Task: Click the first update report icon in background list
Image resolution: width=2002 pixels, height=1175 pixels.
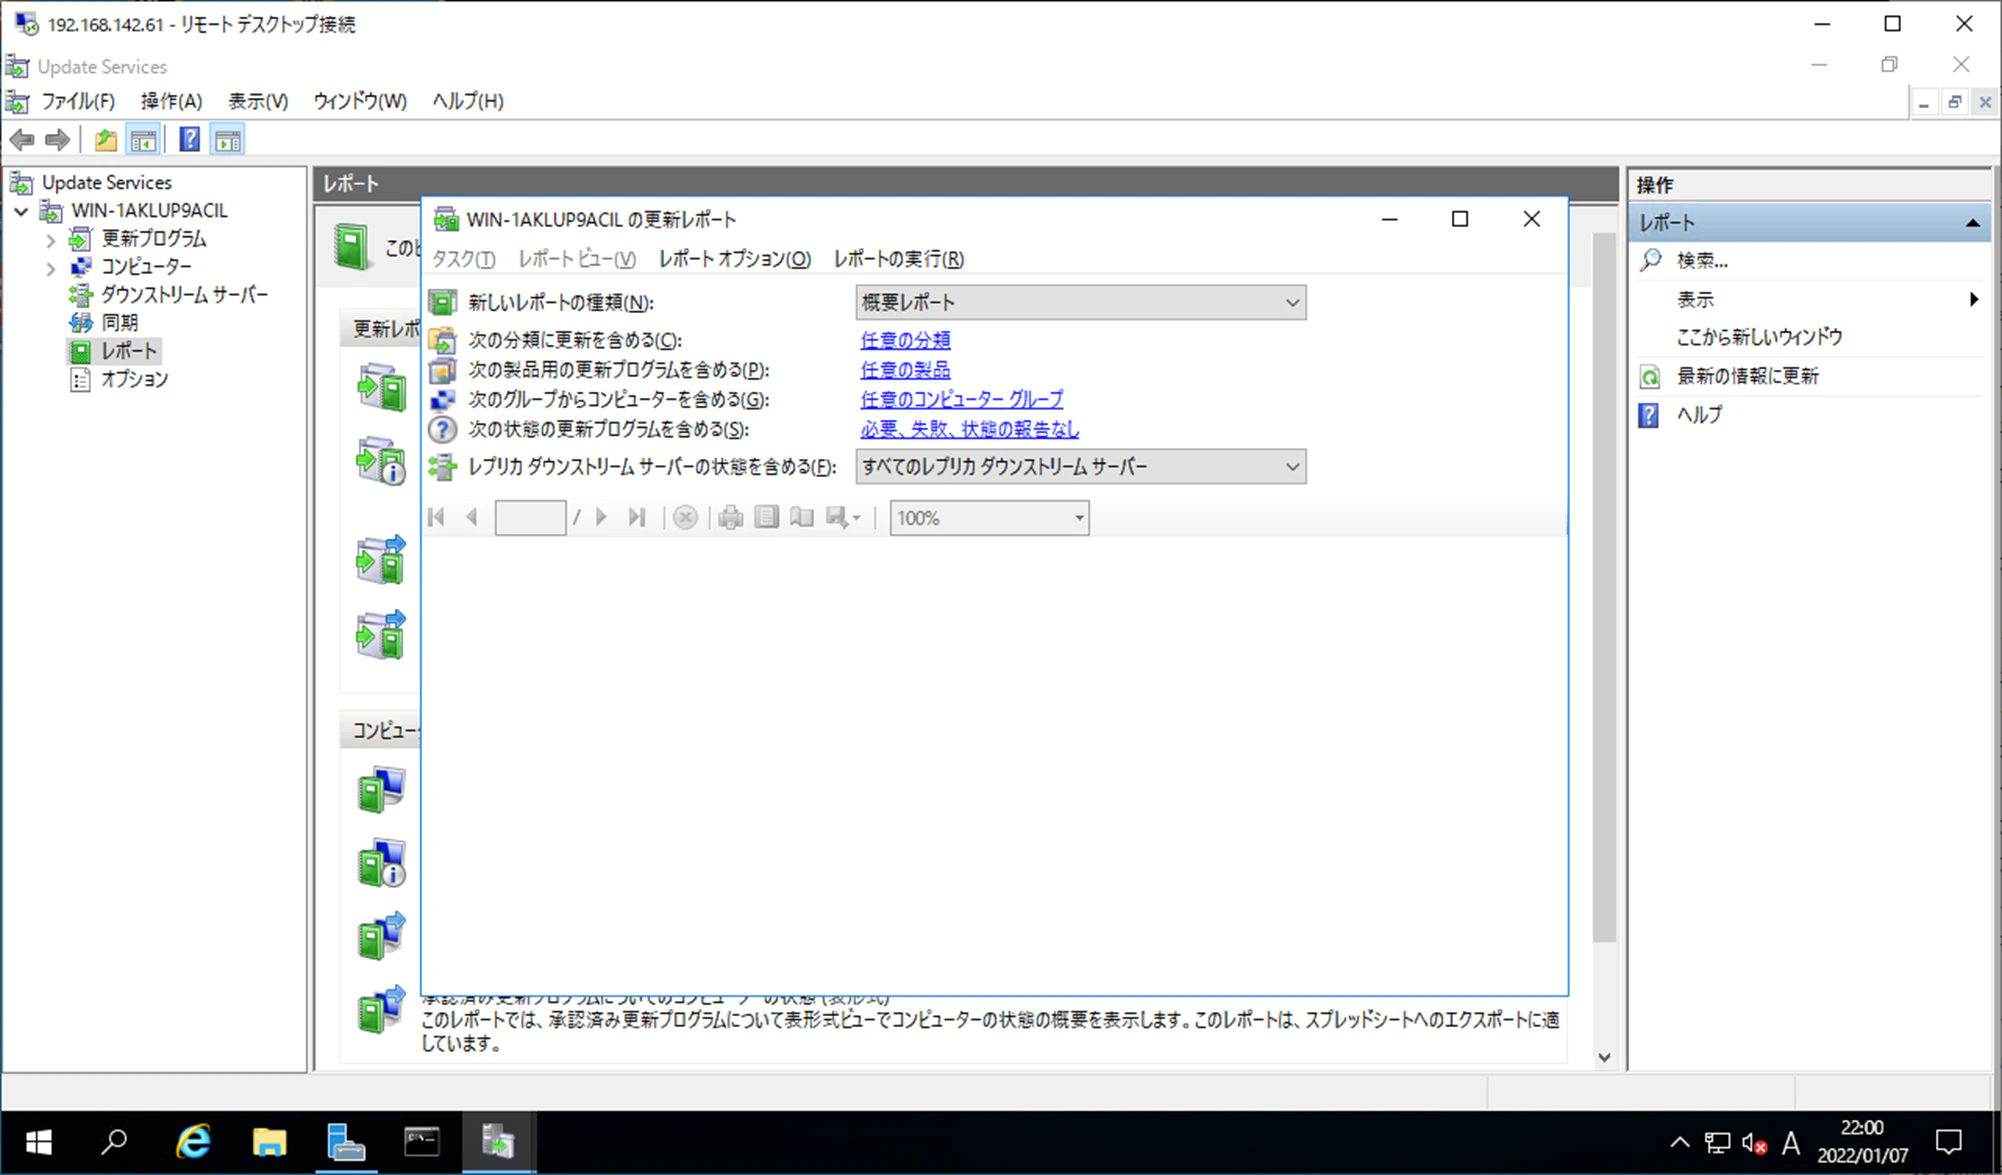Action: click(x=382, y=387)
